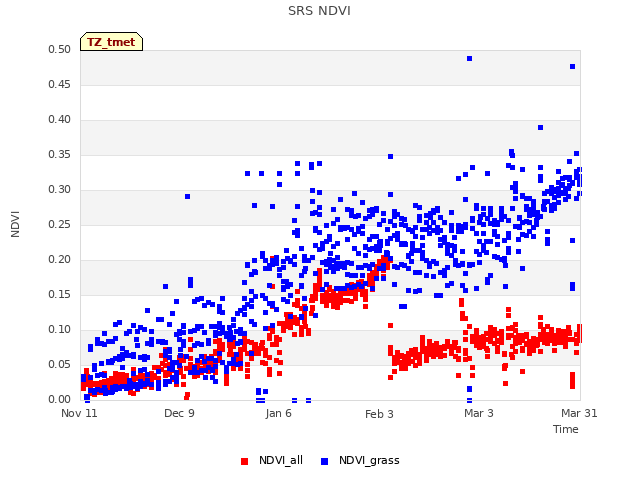
Task: Click the Feb 3 x-axis label
Action: click(x=379, y=414)
